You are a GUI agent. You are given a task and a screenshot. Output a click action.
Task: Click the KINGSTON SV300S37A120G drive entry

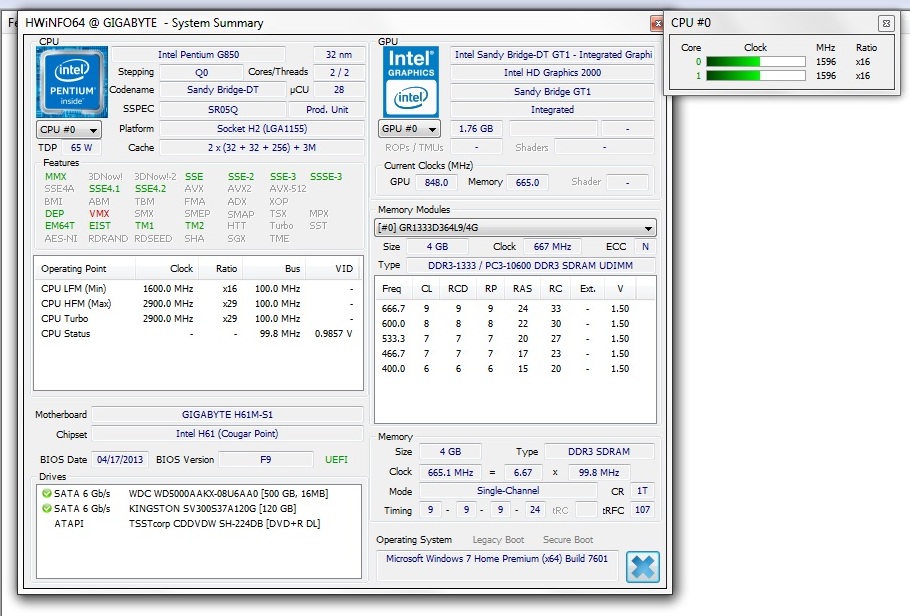(x=212, y=509)
